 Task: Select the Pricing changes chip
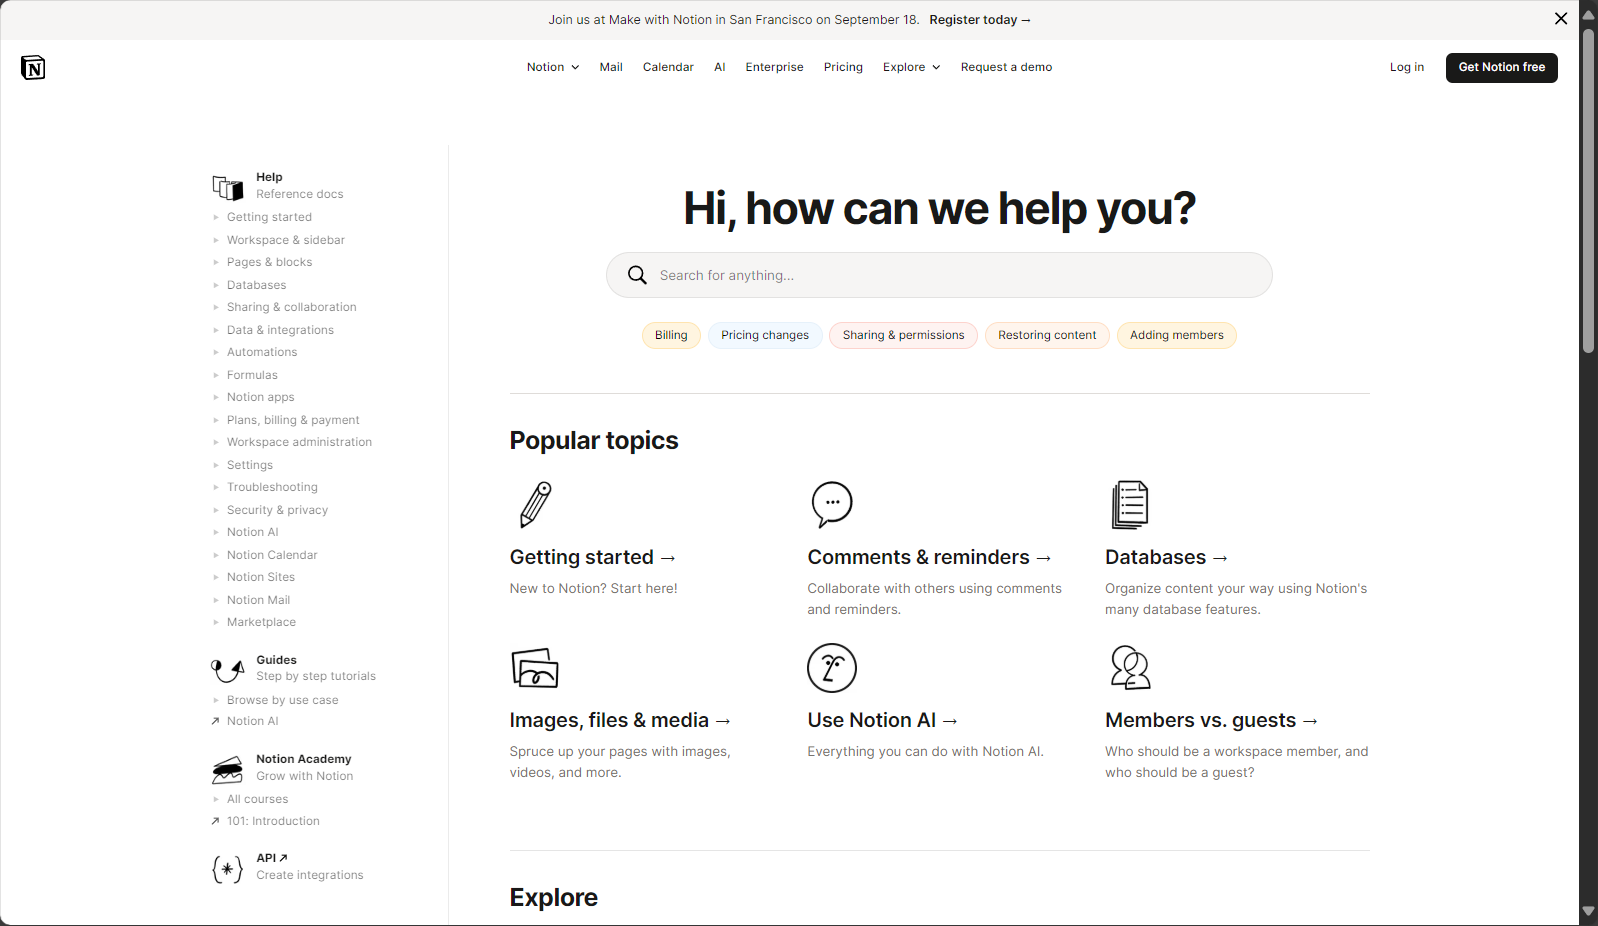pyautogui.click(x=765, y=335)
